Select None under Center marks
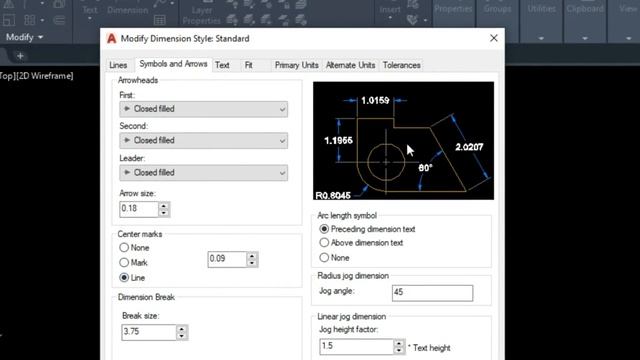The image size is (640, 360). coord(124,248)
